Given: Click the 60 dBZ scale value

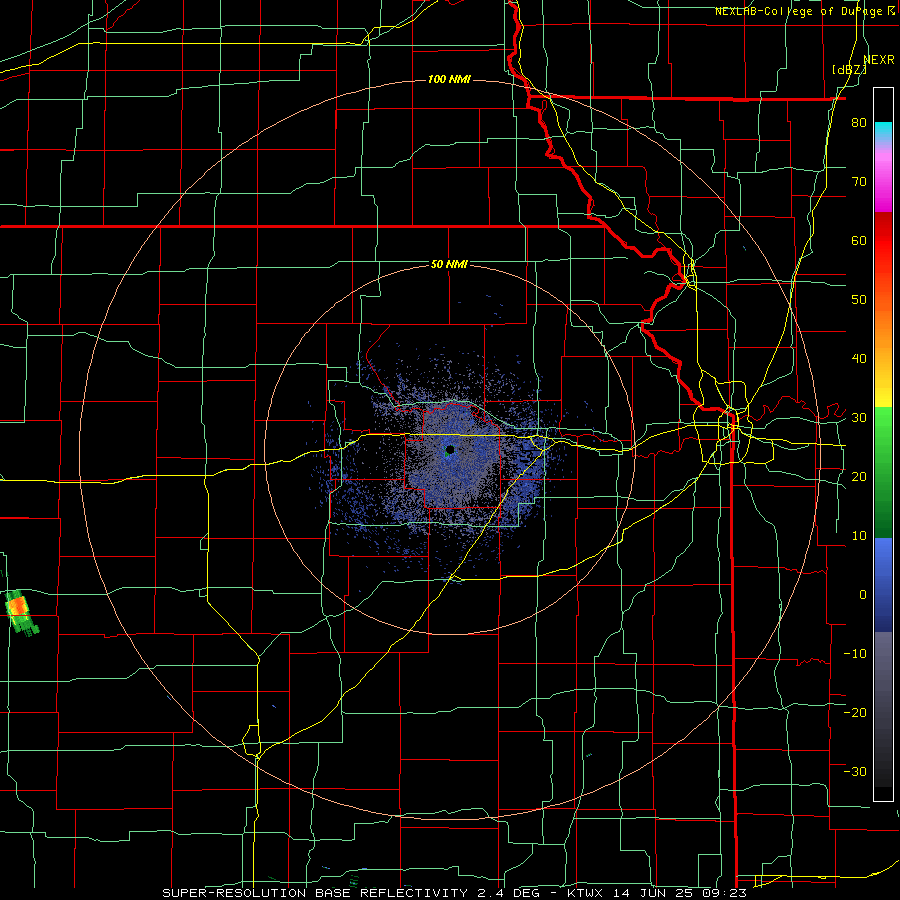Looking at the screenshot, I should 859,240.
